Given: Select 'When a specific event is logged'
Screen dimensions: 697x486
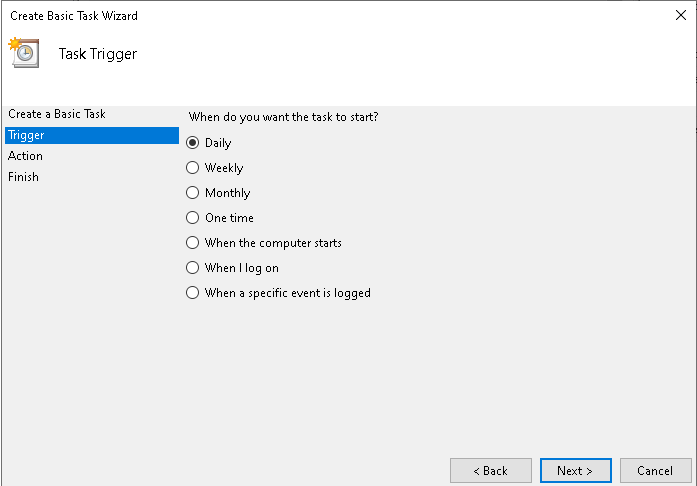Looking at the screenshot, I should (193, 293).
